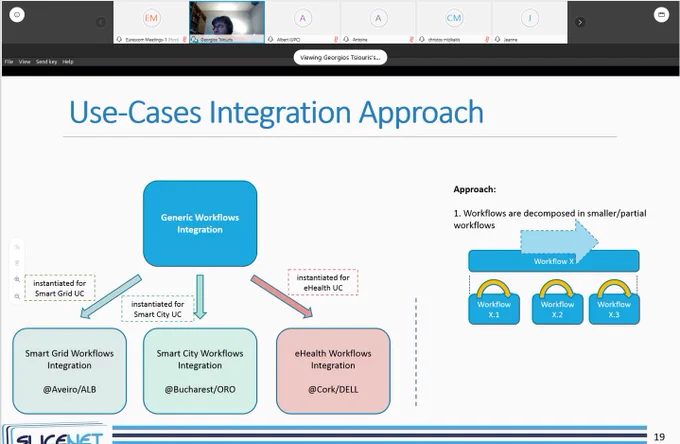
Task: Click the audio icon beside Jeanne's name
Action: [497, 39]
